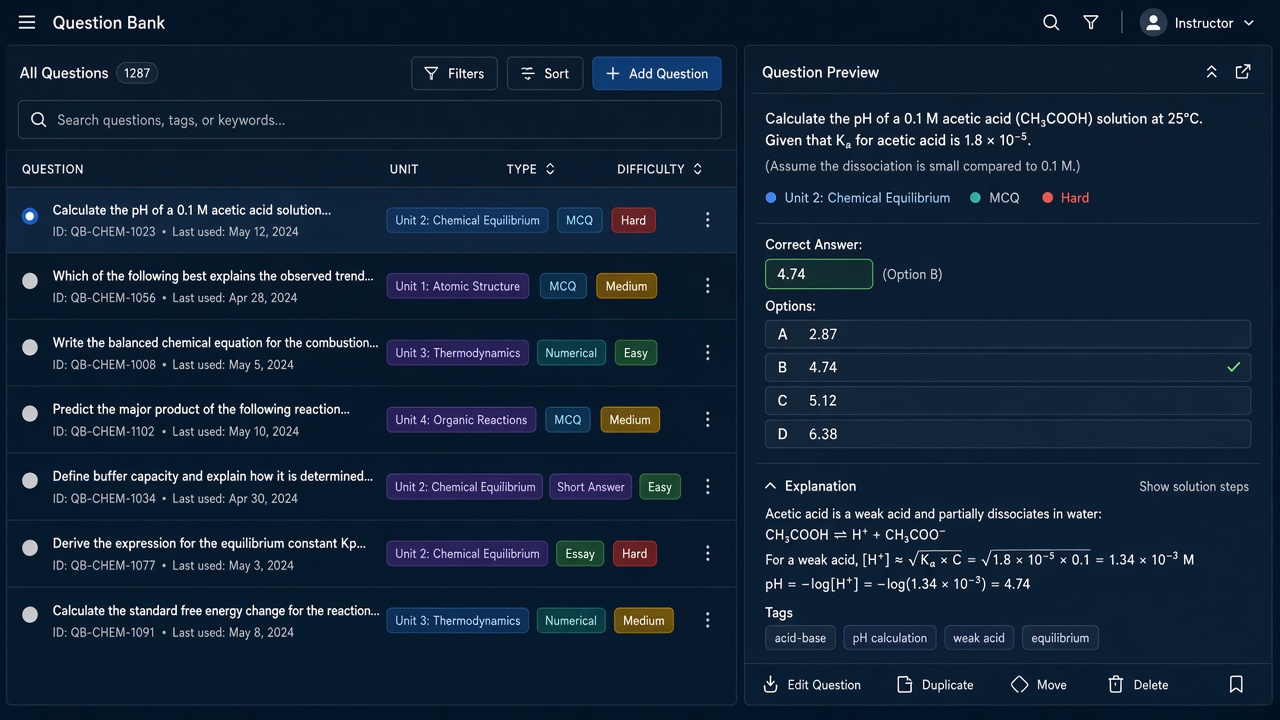Click Edit Question in the preview footer
This screenshot has width=1280, height=720.
[x=811, y=685]
